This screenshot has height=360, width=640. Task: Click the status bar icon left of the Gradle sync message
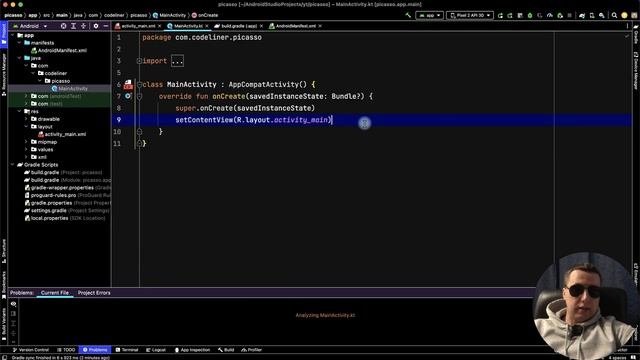pyautogui.click(x=4, y=358)
